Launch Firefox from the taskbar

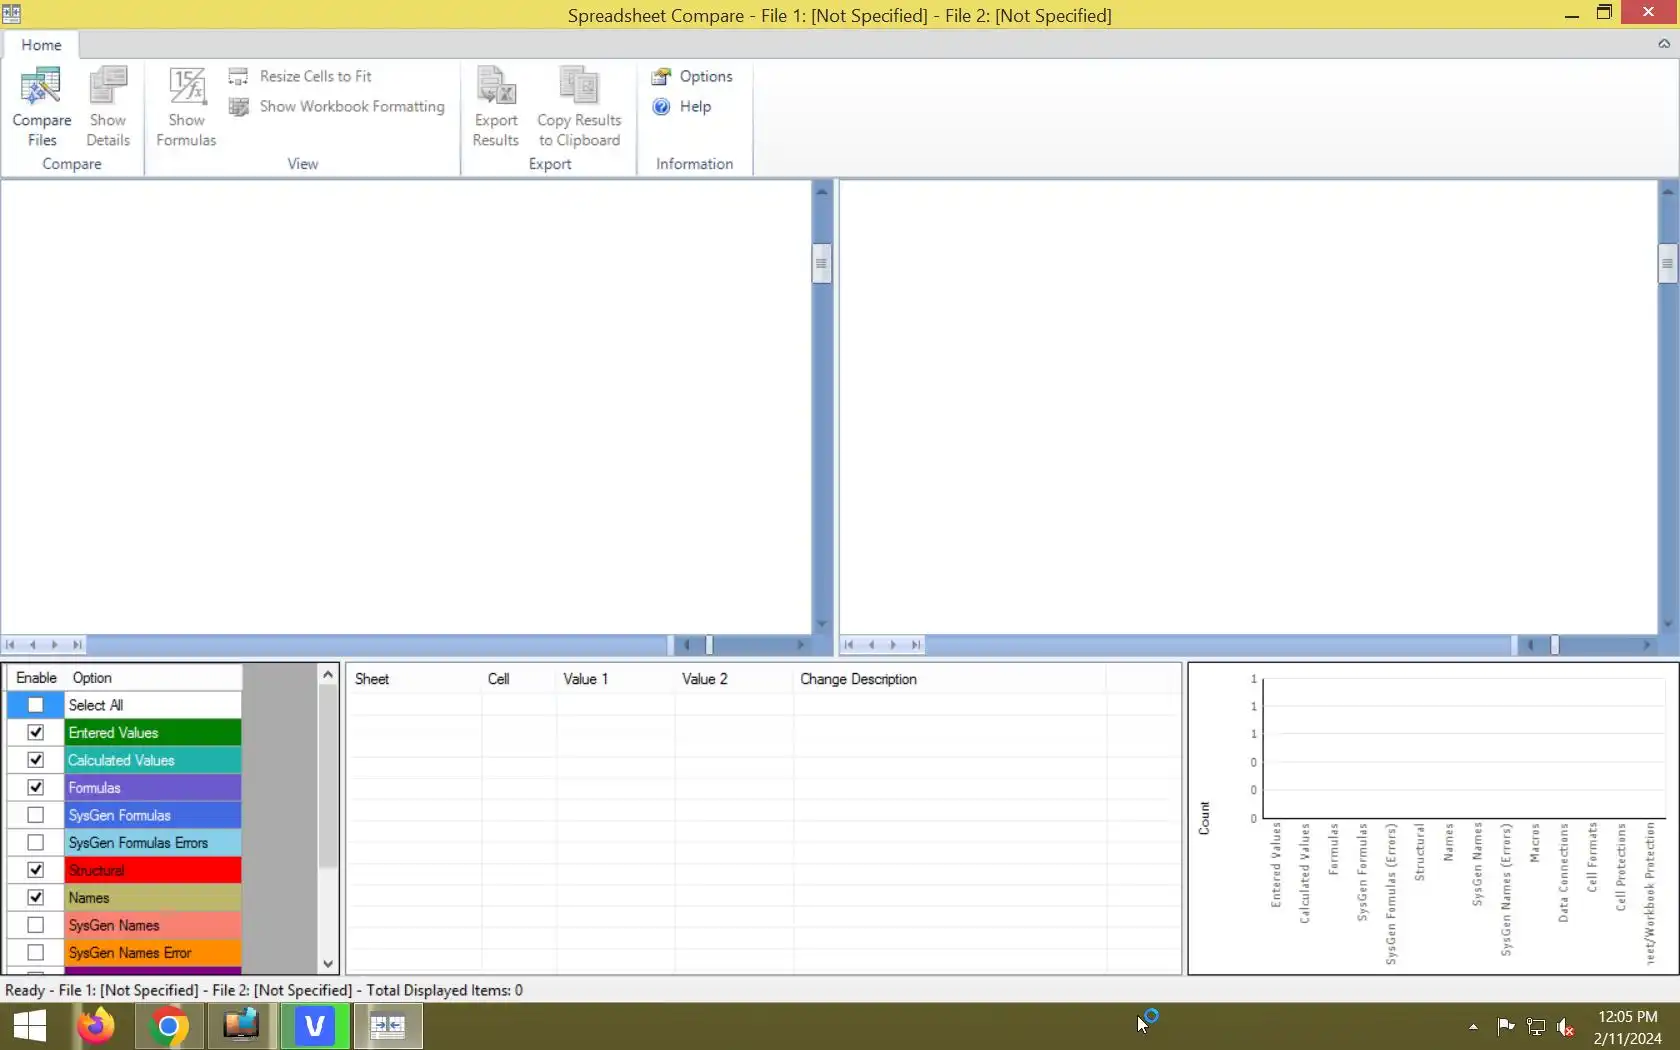pos(96,1026)
